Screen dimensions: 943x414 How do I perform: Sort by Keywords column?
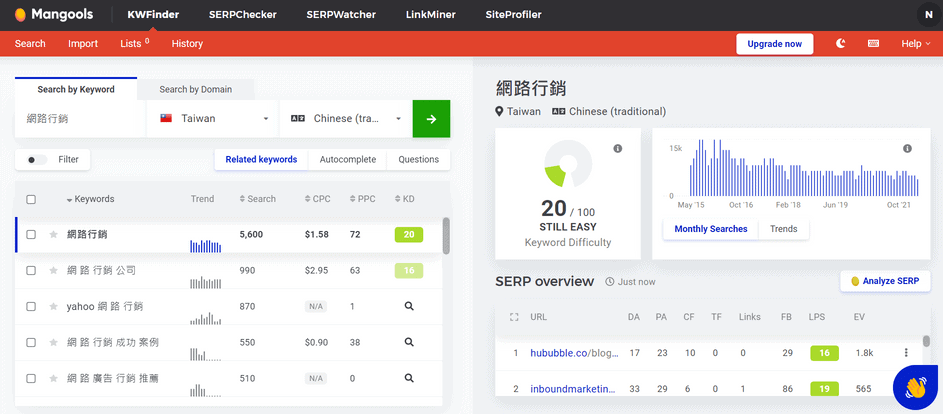tap(90, 199)
